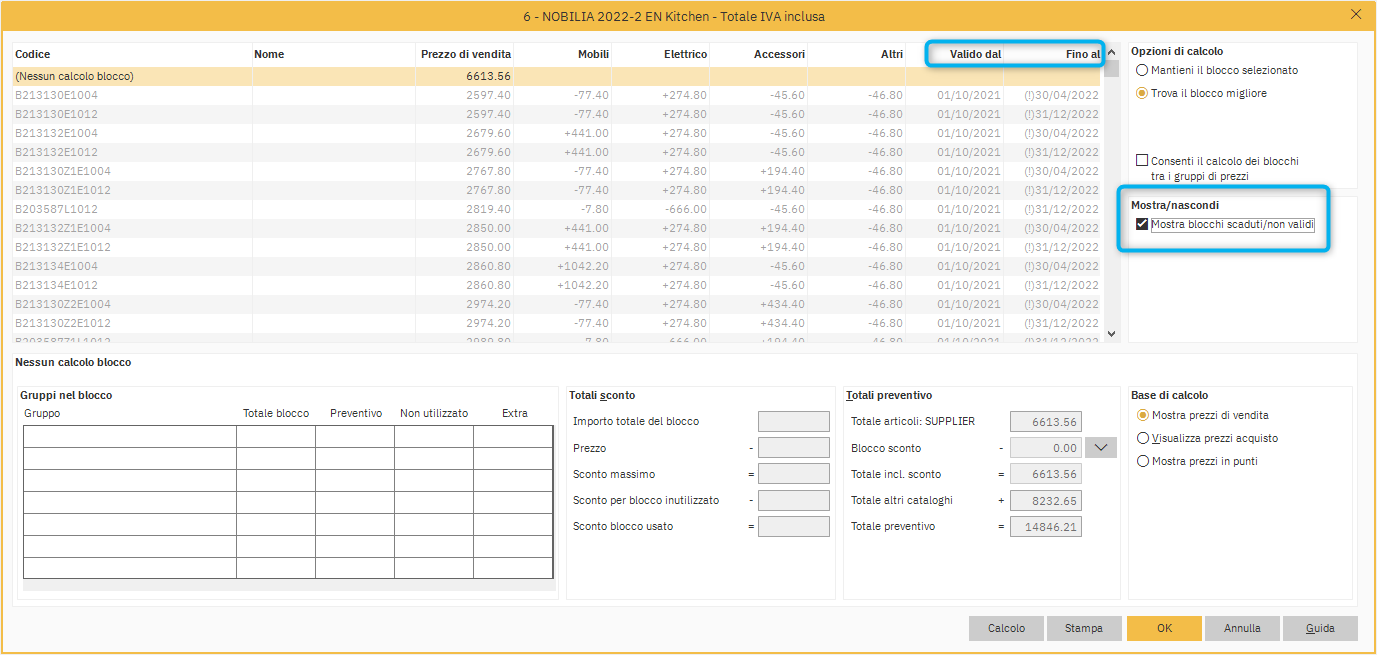Sort by Prezzo di vendita column header
This screenshot has width=1377, height=655.
(464, 54)
